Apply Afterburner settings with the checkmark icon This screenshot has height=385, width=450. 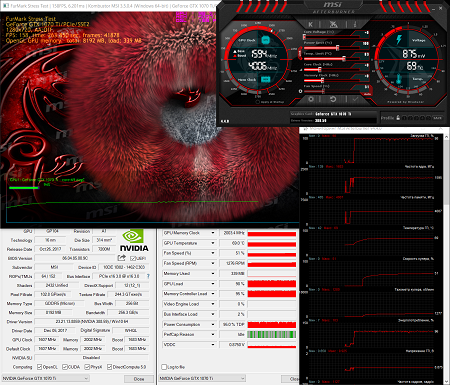(x=355, y=99)
